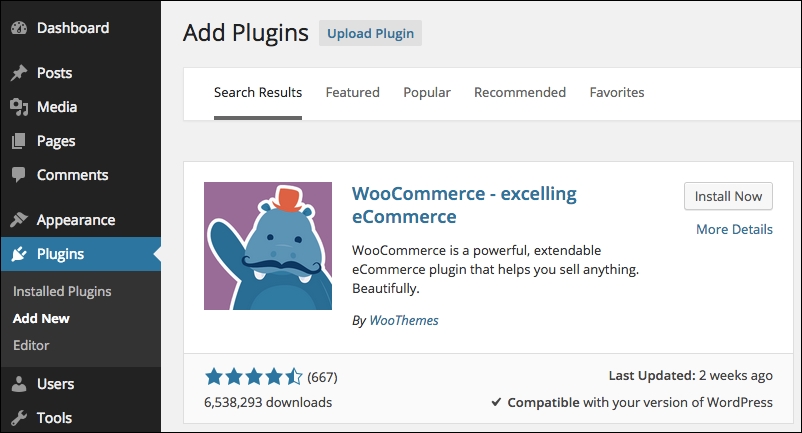The width and height of the screenshot is (802, 433).
Task: Click the Media library icon
Action: pos(19,107)
